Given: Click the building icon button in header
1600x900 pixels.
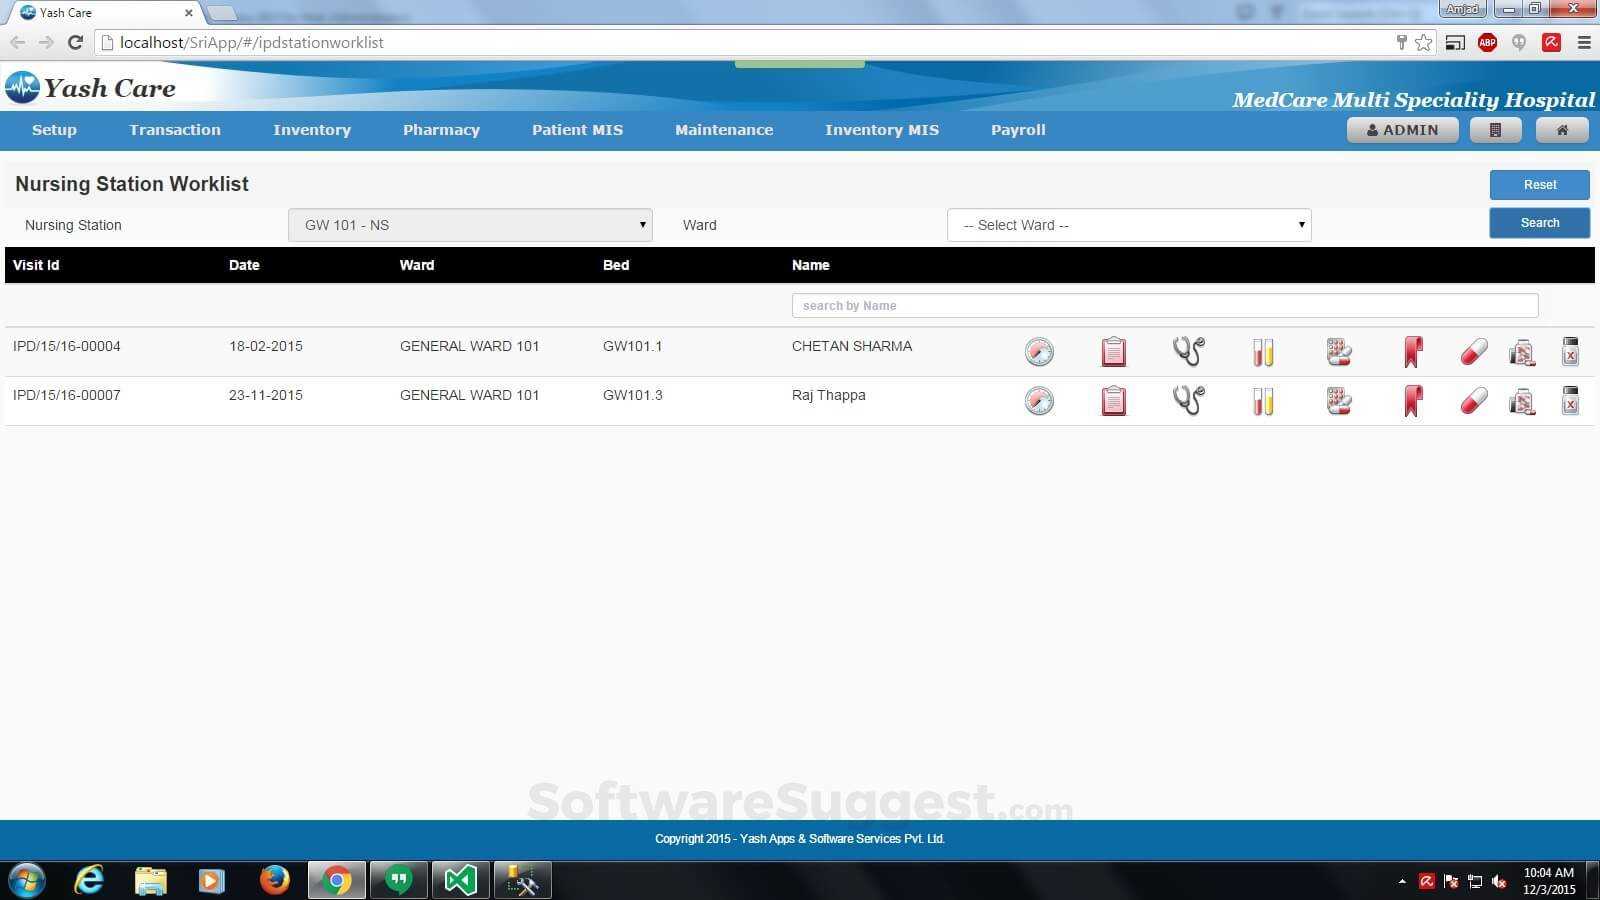Looking at the screenshot, I should coord(1495,130).
